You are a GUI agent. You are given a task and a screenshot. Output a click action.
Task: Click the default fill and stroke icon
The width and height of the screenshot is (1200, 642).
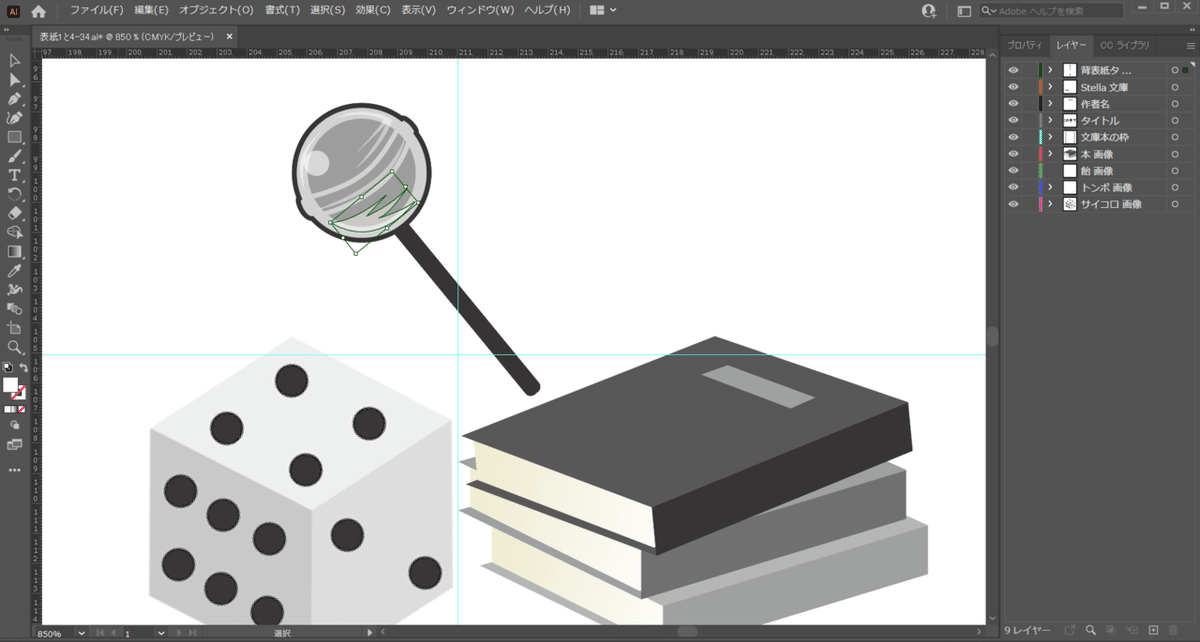click(x=7, y=368)
